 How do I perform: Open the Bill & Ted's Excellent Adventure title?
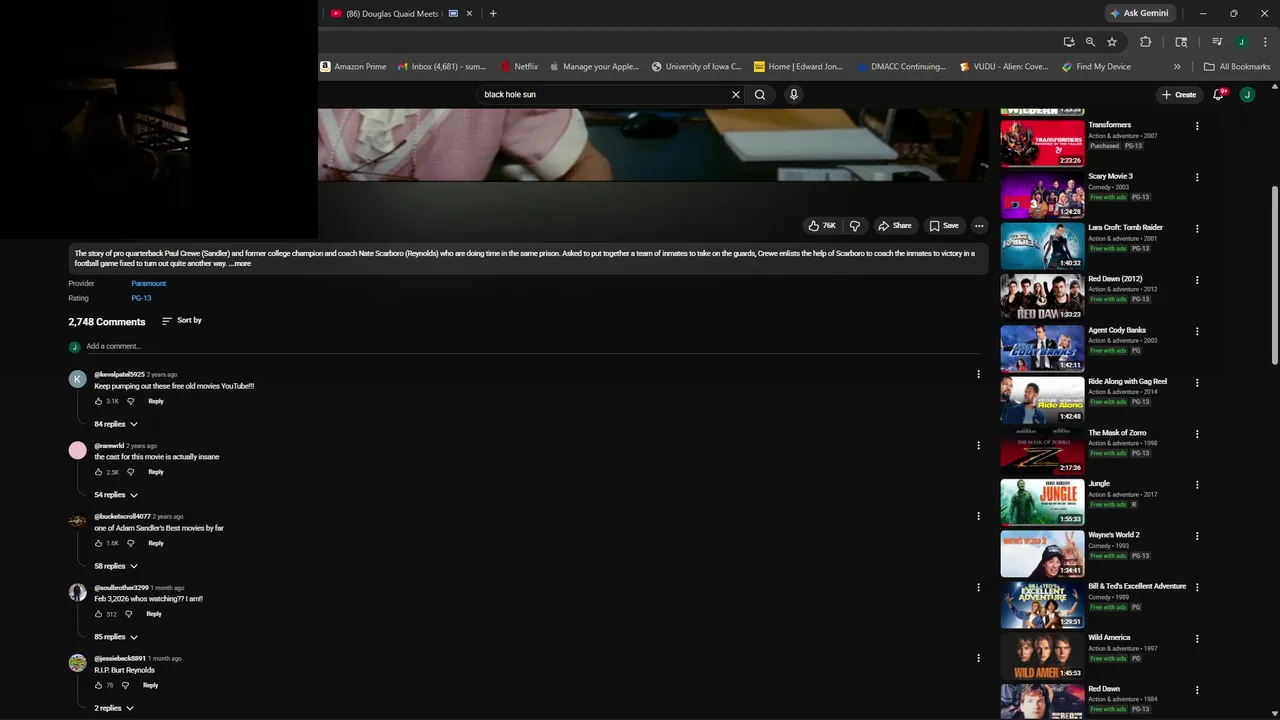click(1137, 586)
